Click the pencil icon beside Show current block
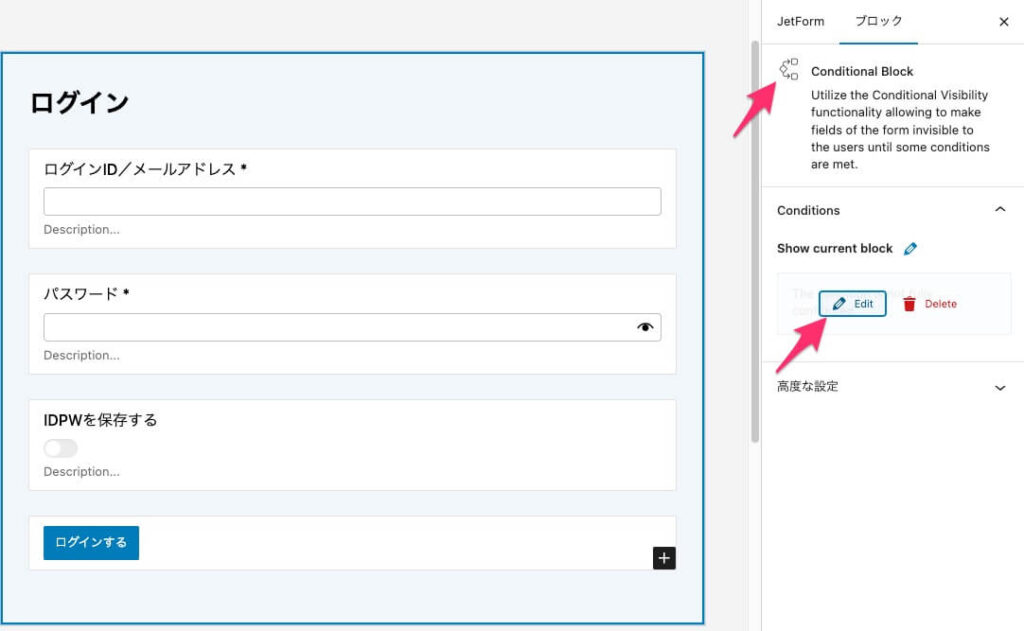The image size is (1024, 631). pyautogui.click(x=910, y=249)
